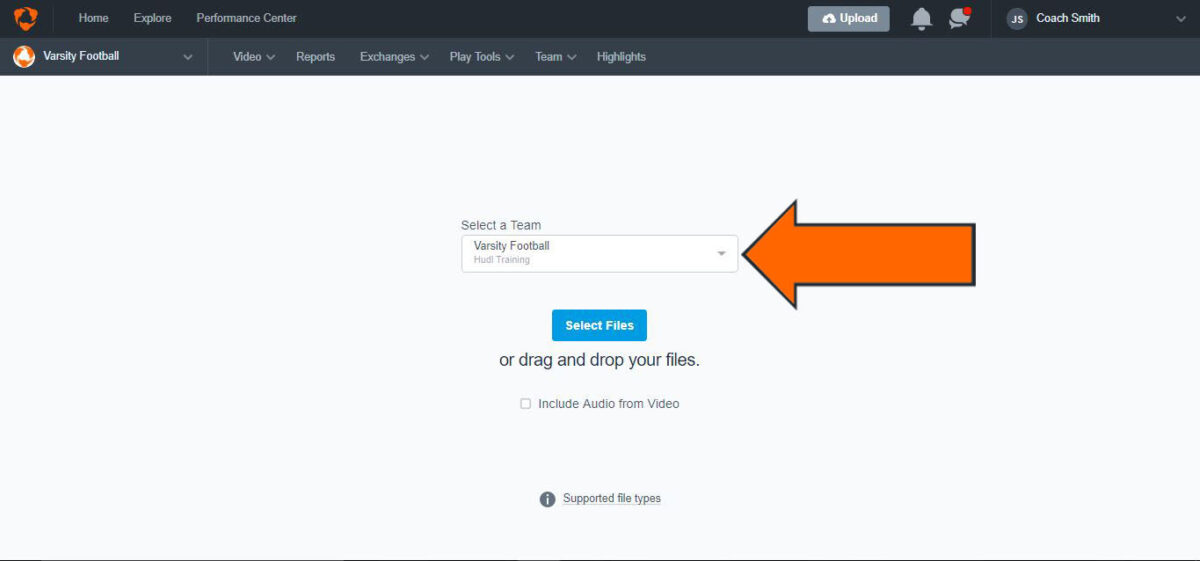1200x561 pixels.
Task: Open the Exchanges menu
Action: tap(394, 57)
